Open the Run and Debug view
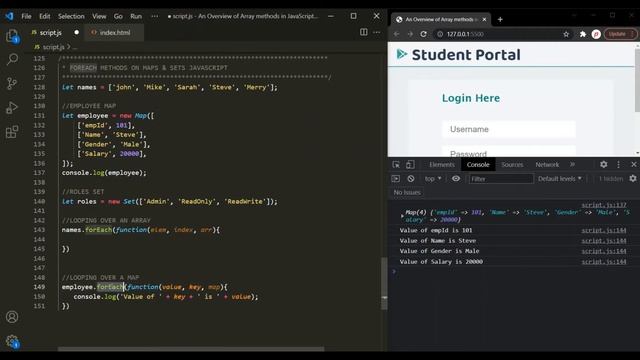Image resolution: width=640 pixels, height=360 pixels. point(12,107)
